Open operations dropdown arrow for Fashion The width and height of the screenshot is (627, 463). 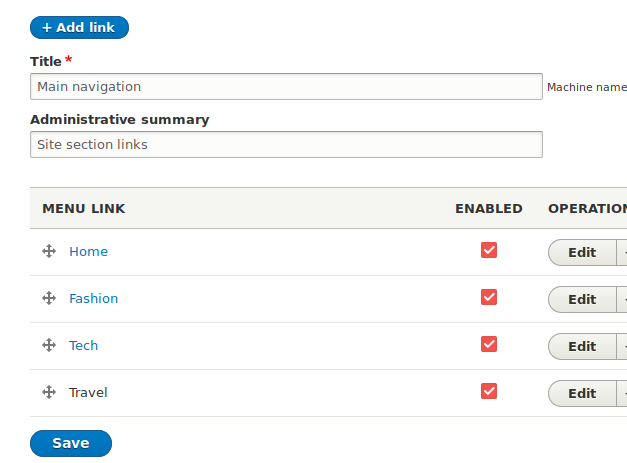[x=622, y=299]
